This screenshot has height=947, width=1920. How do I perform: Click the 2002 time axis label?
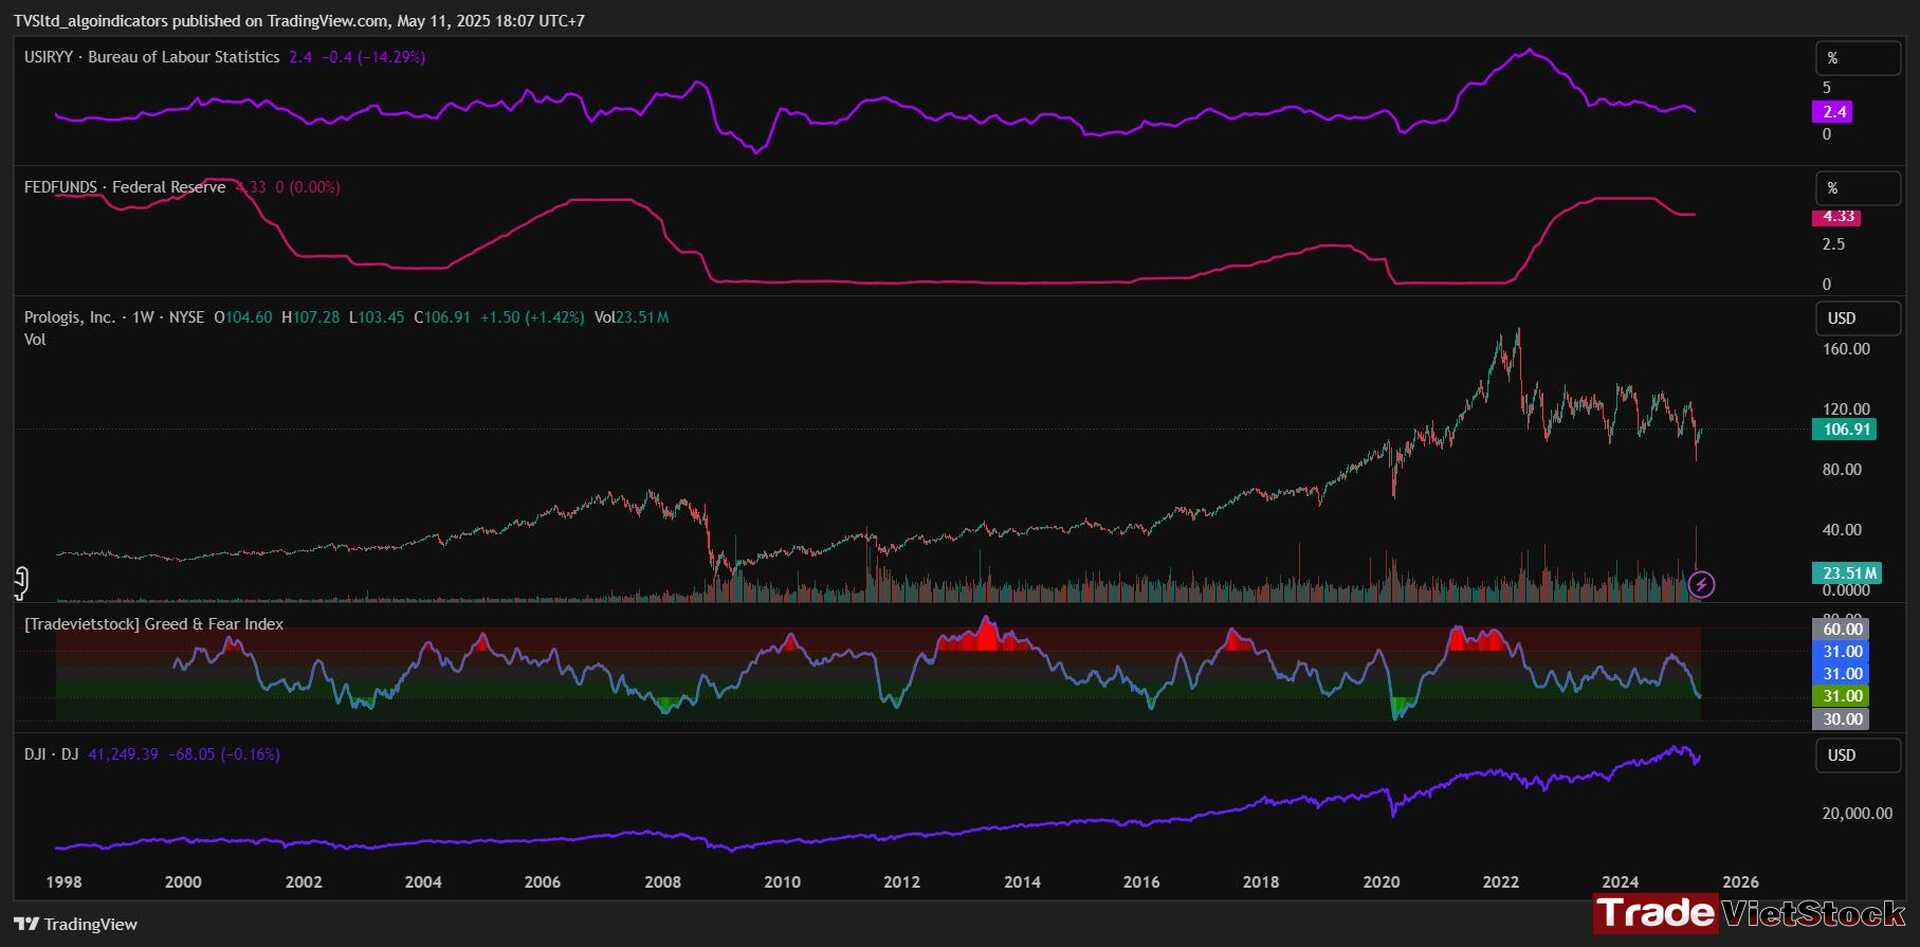tap(303, 882)
